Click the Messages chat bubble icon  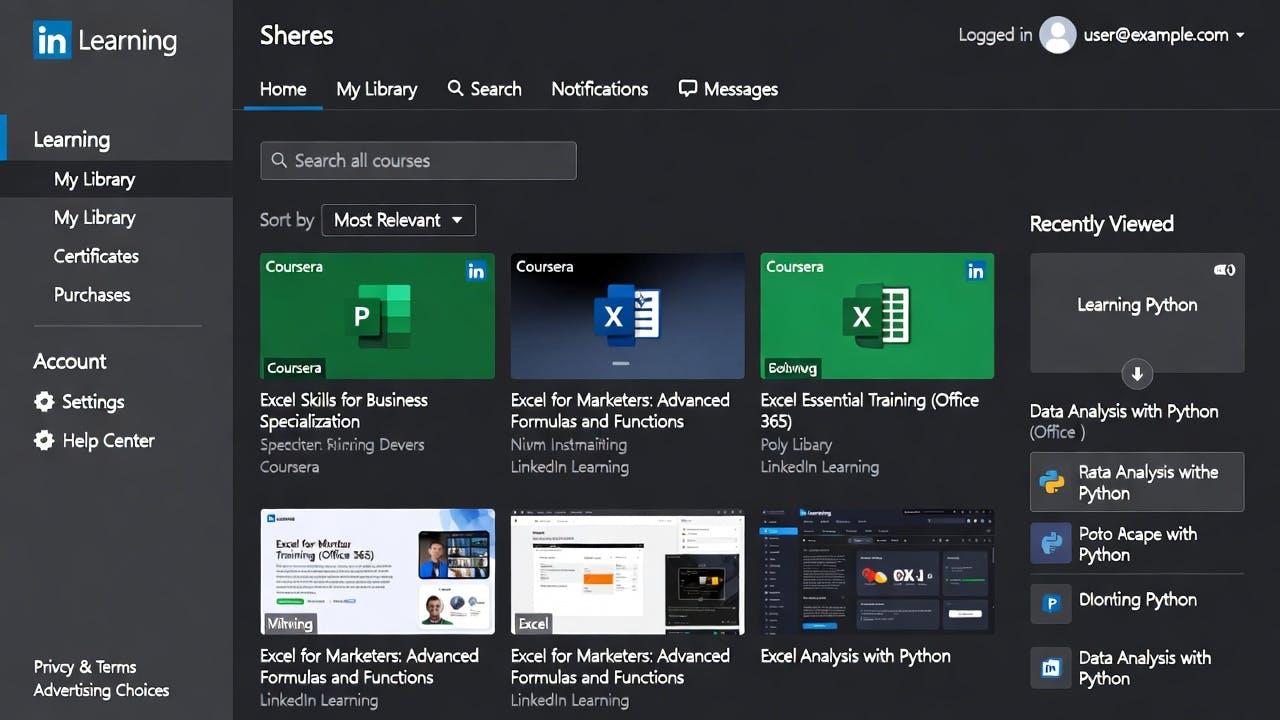[x=687, y=89]
